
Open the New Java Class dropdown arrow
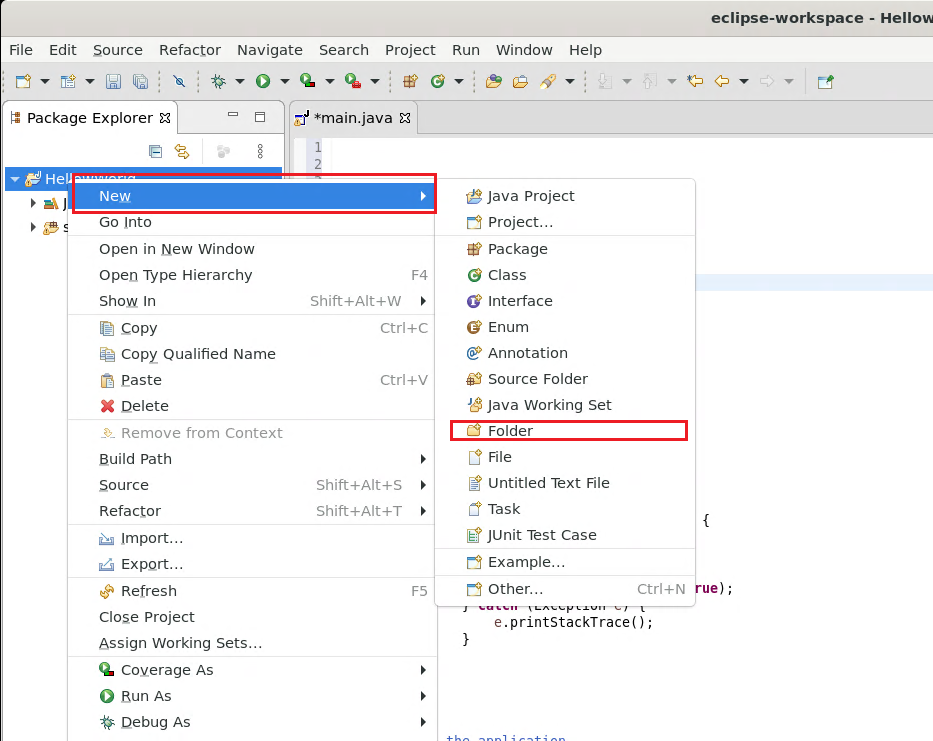(459, 81)
